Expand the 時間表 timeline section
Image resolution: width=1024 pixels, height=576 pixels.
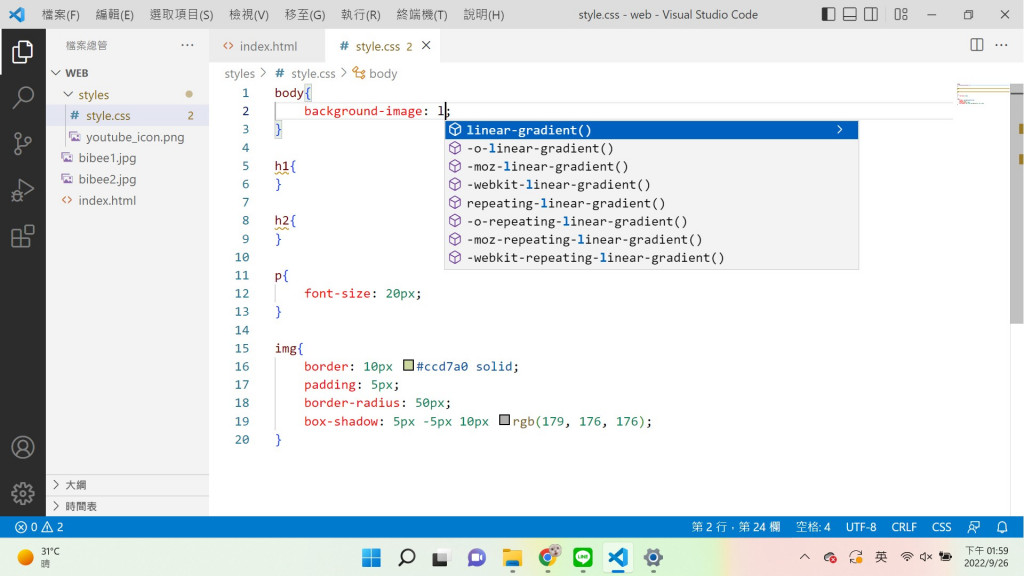point(127,506)
